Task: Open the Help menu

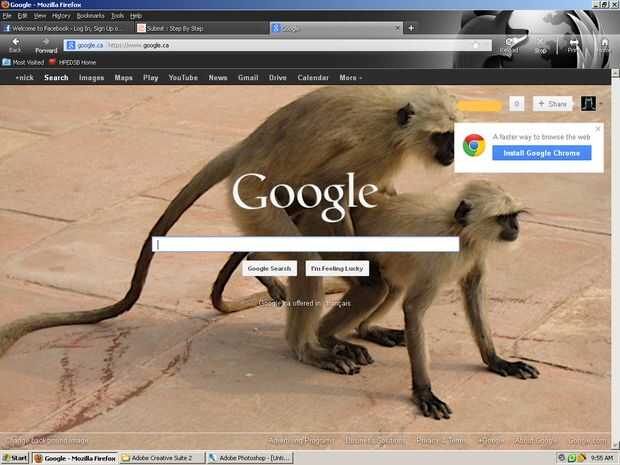Action: tap(136, 16)
